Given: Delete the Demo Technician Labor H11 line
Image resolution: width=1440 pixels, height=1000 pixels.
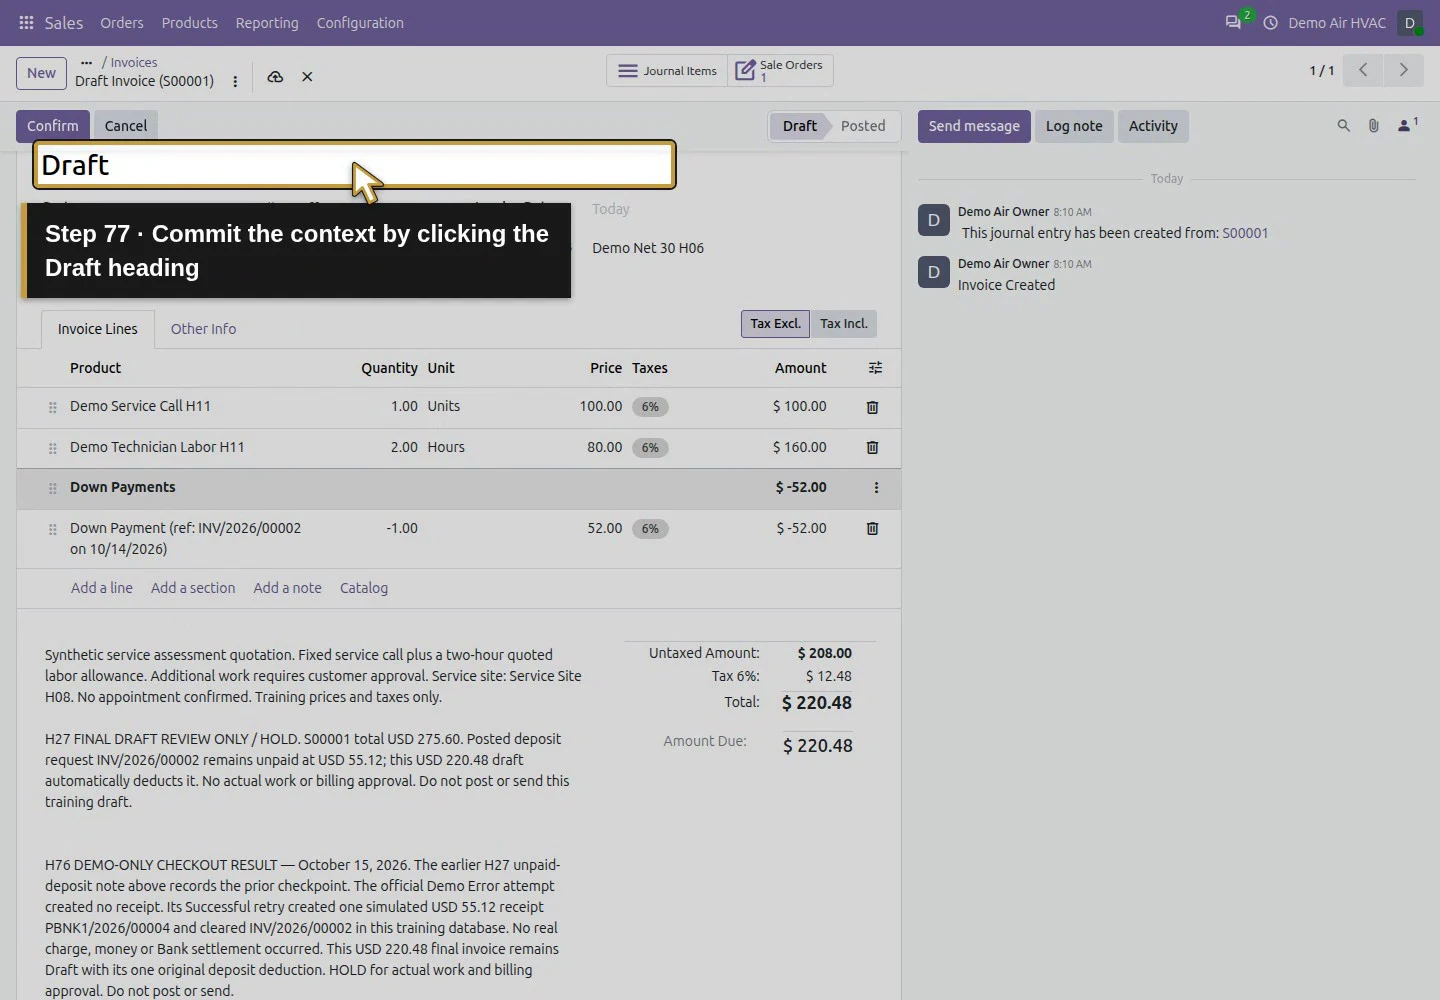Looking at the screenshot, I should (872, 447).
